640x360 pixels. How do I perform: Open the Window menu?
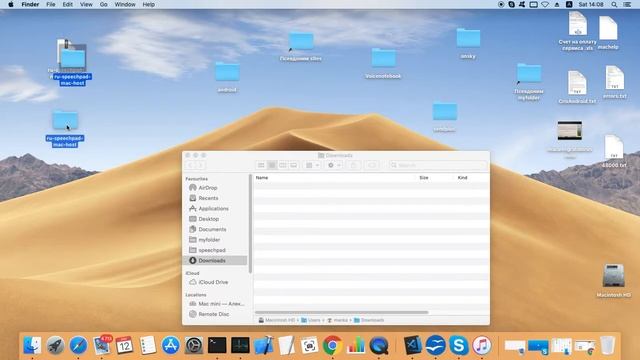125,4
